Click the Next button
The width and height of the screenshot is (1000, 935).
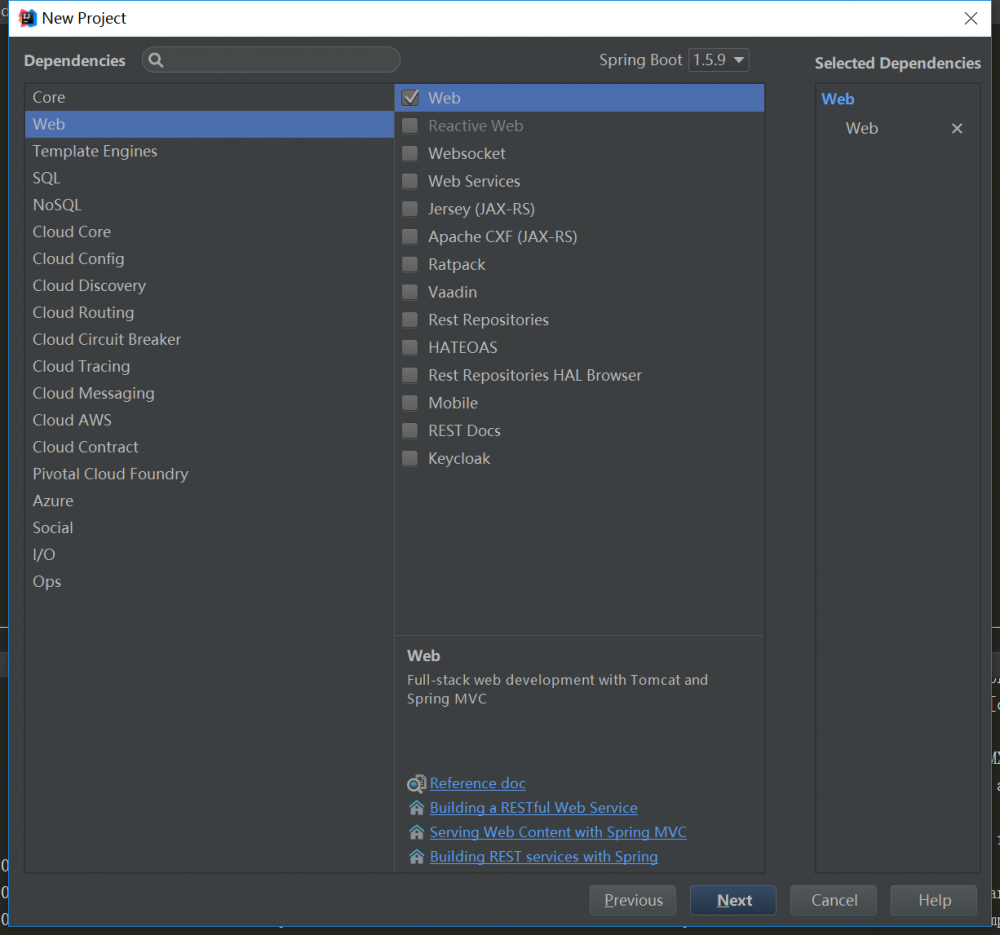click(733, 900)
